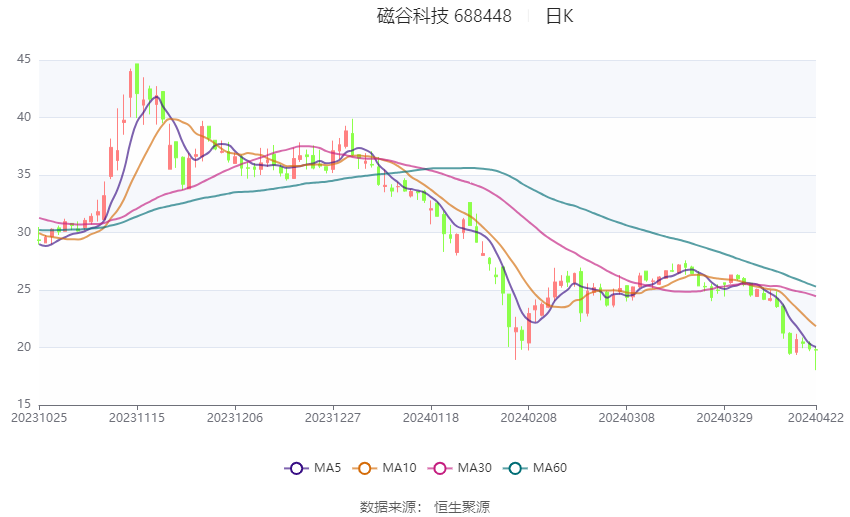Hide the MA60 line via its label

550,468
